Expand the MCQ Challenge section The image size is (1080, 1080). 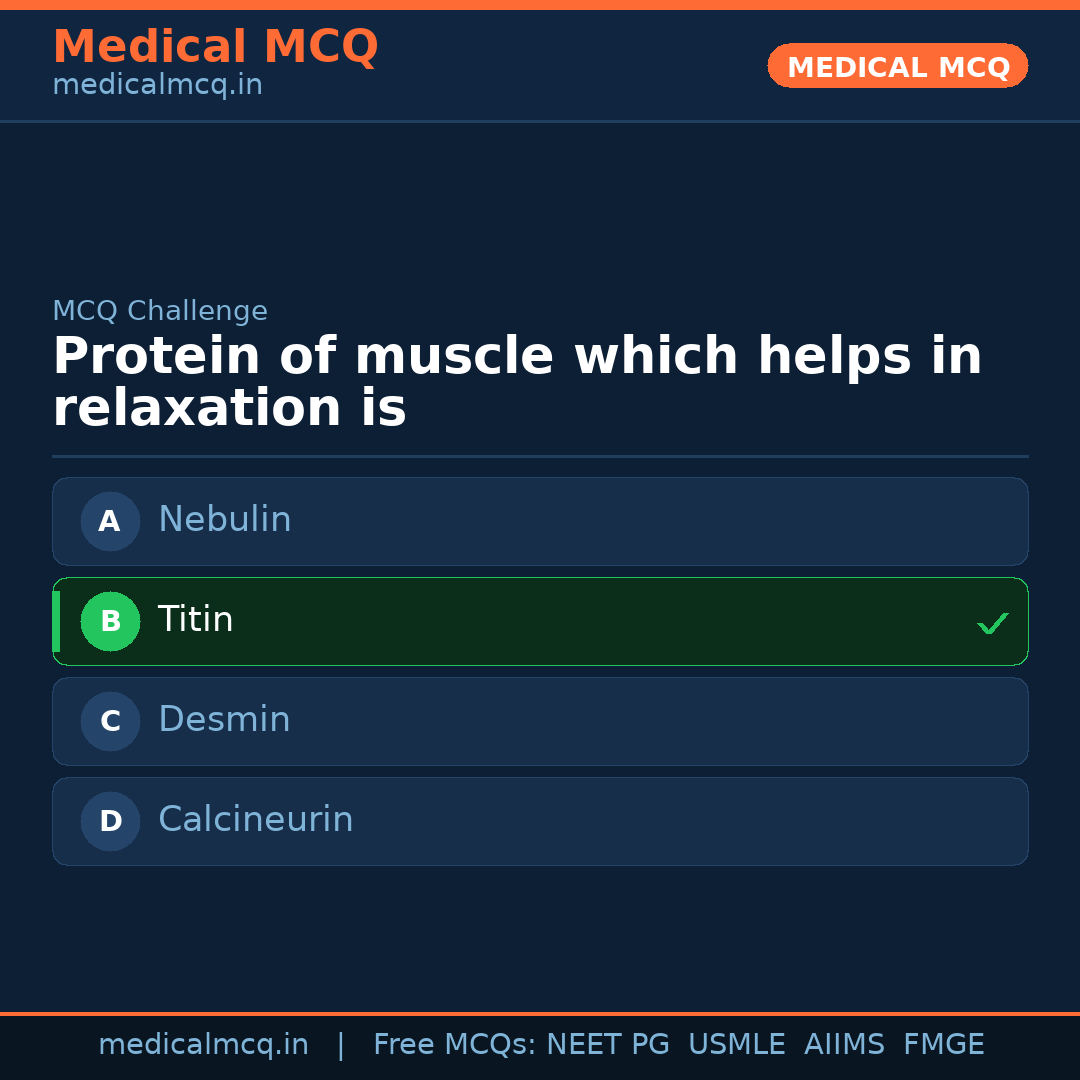pos(159,311)
